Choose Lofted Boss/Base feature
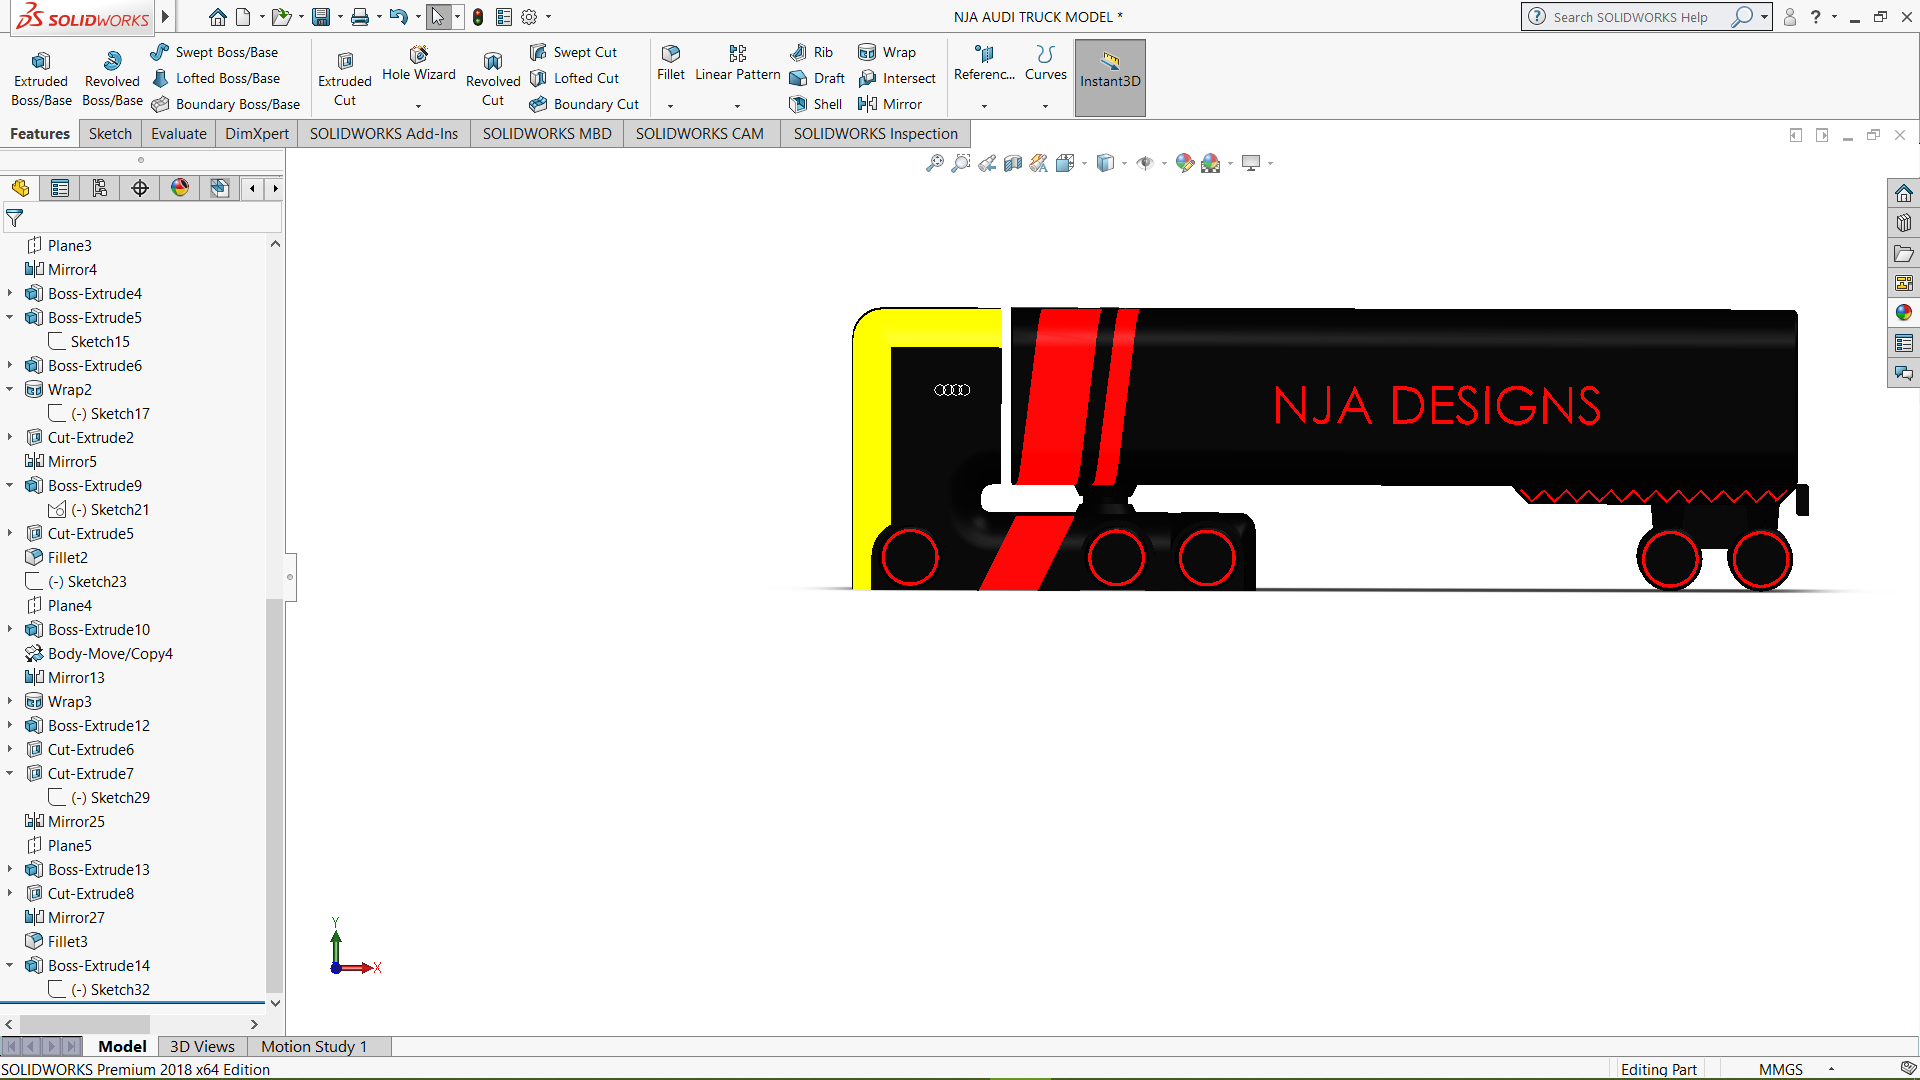1920x1080 pixels. [216, 78]
